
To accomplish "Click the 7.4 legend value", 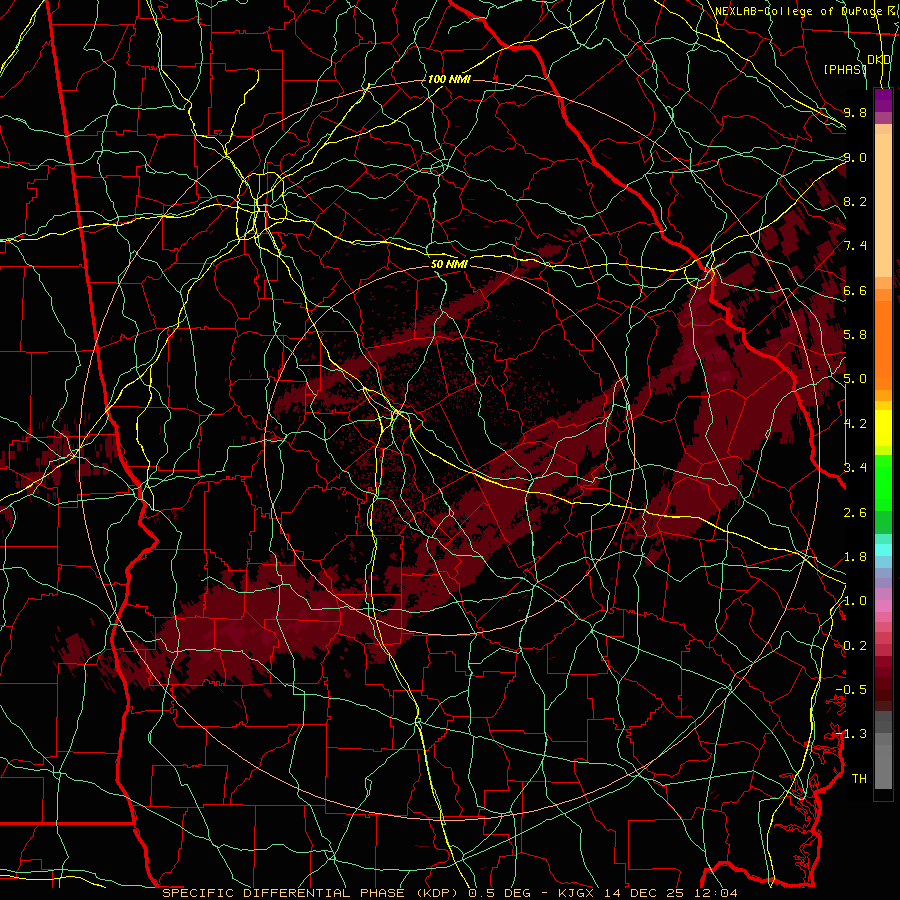I will click(x=855, y=246).
